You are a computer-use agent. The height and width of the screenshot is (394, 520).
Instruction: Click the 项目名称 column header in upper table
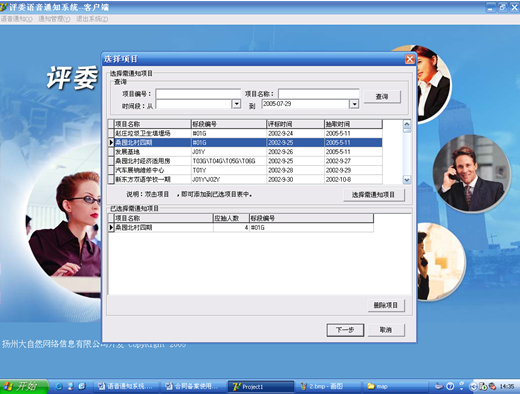[x=153, y=124]
